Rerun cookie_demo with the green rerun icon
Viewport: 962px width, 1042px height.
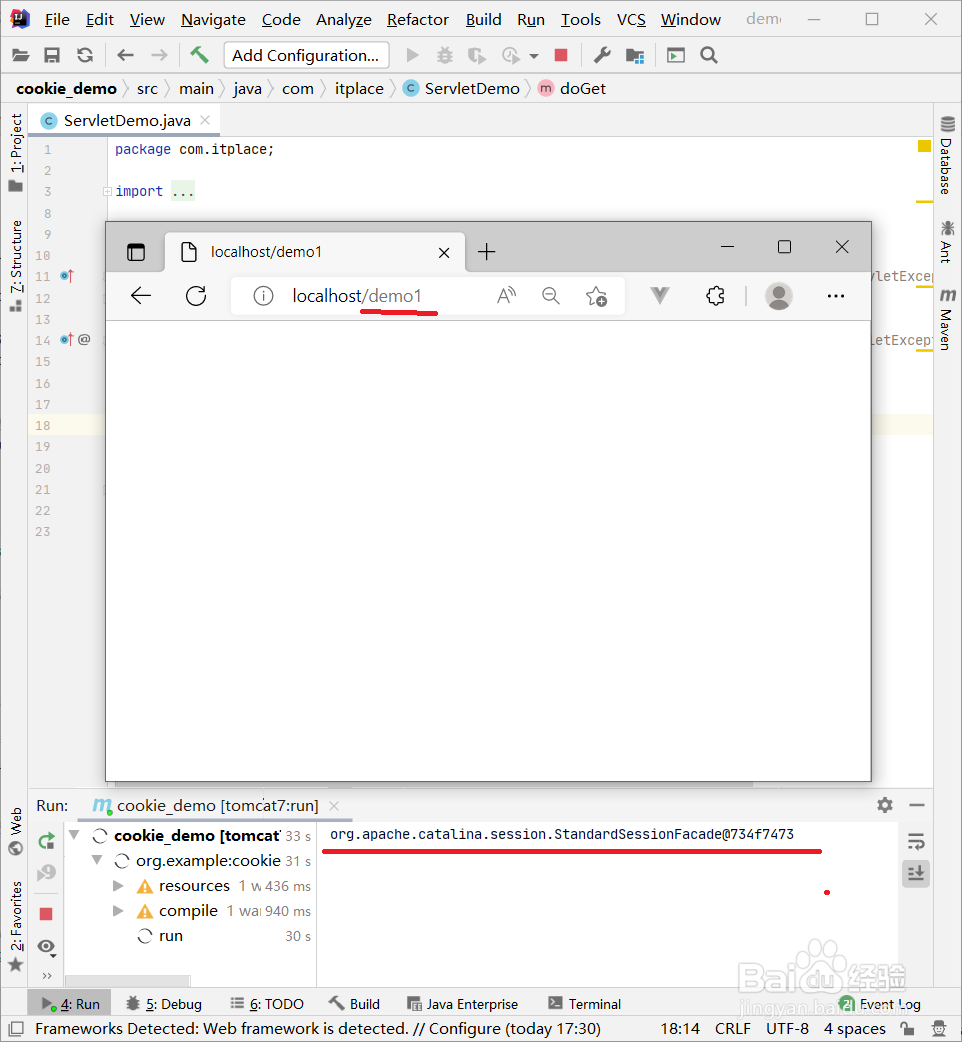(46, 841)
